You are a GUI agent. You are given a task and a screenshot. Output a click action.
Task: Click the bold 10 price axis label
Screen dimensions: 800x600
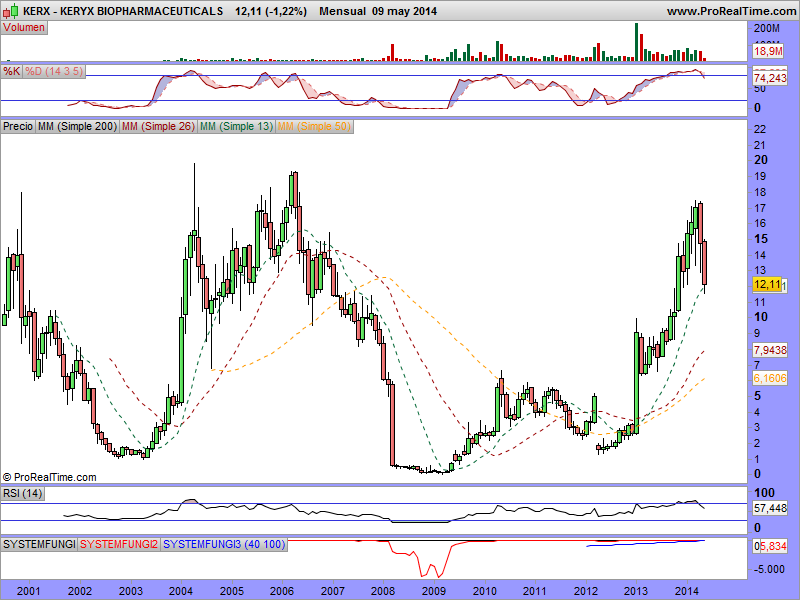[x=761, y=317]
